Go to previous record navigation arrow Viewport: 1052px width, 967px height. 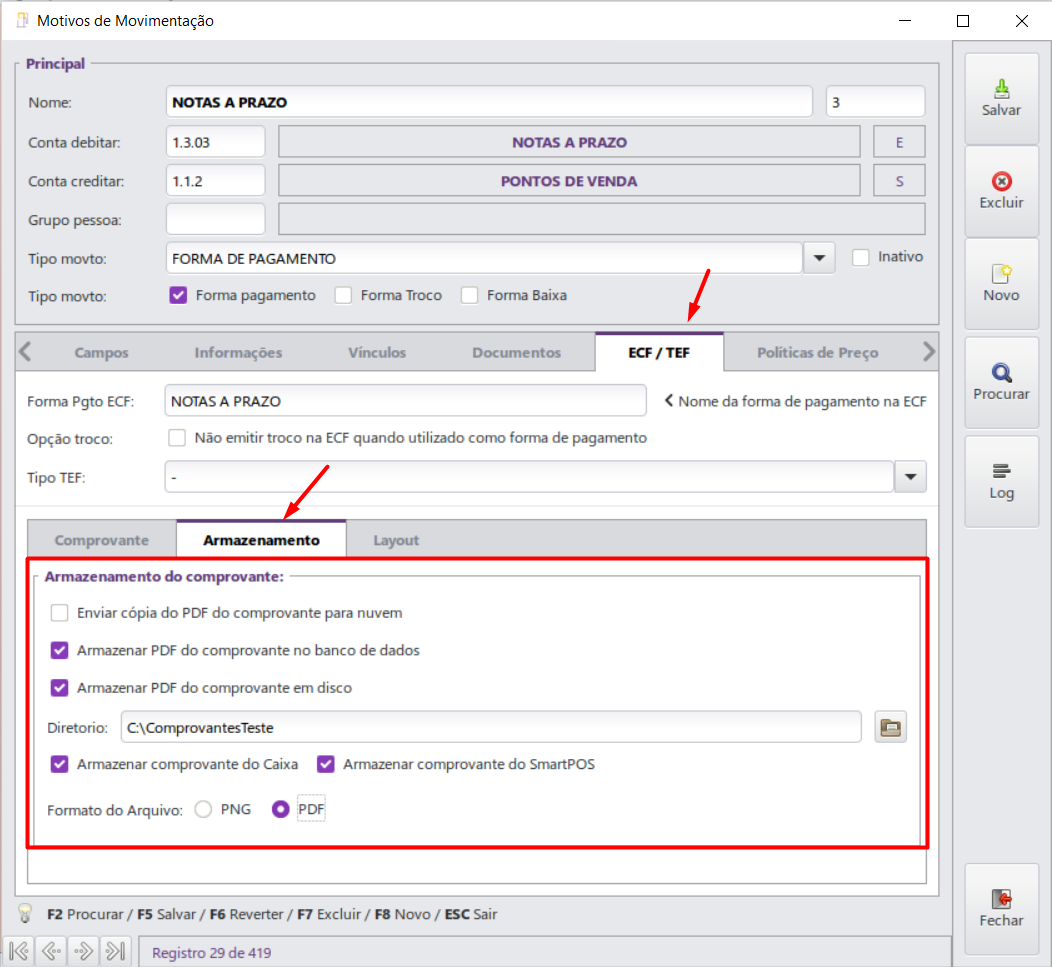(x=52, y=951)
